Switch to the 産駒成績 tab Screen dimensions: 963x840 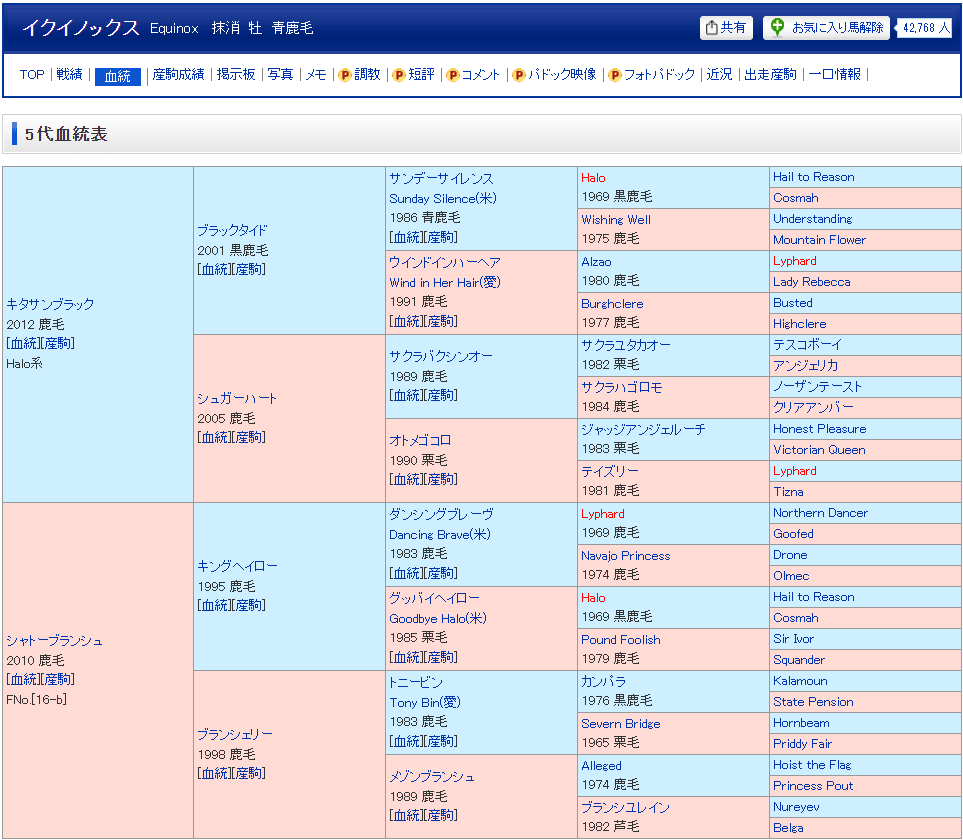(x=178, y=74)
